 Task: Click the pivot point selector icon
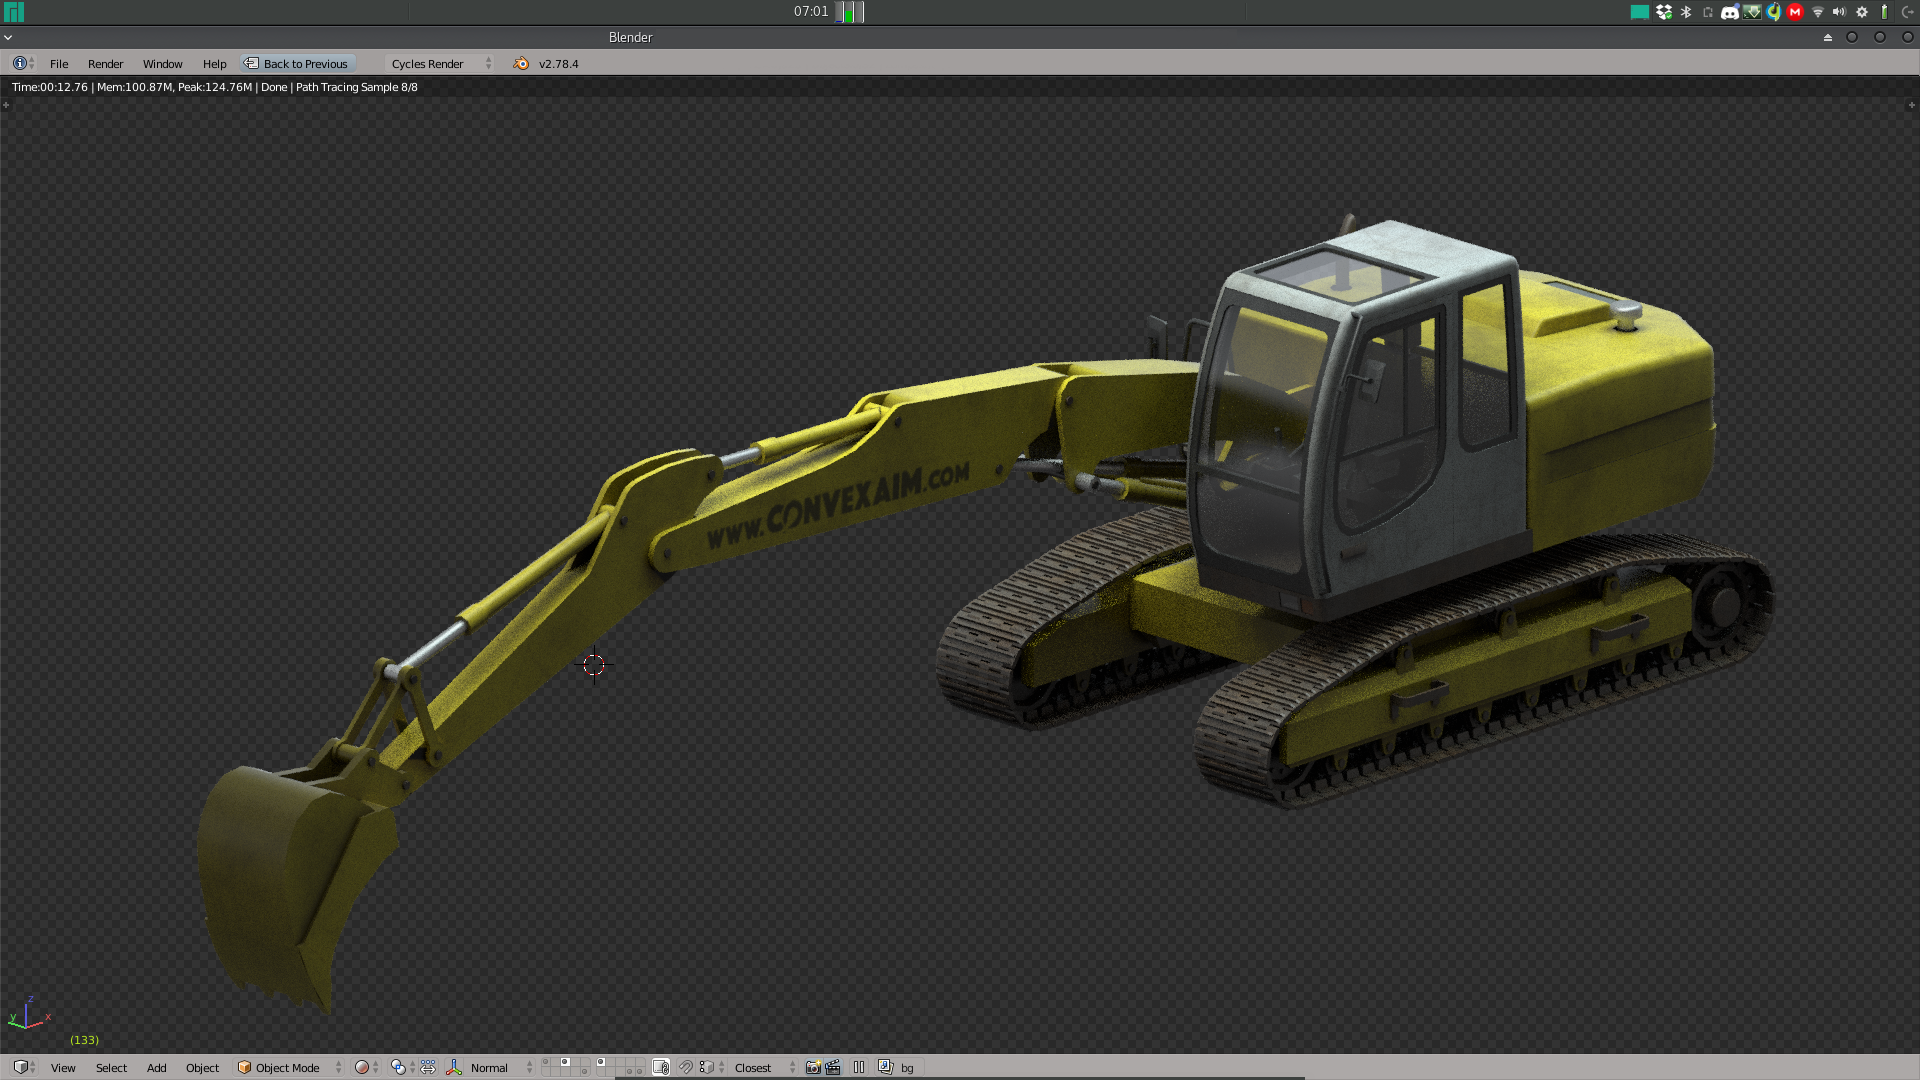coord(398,1067)
